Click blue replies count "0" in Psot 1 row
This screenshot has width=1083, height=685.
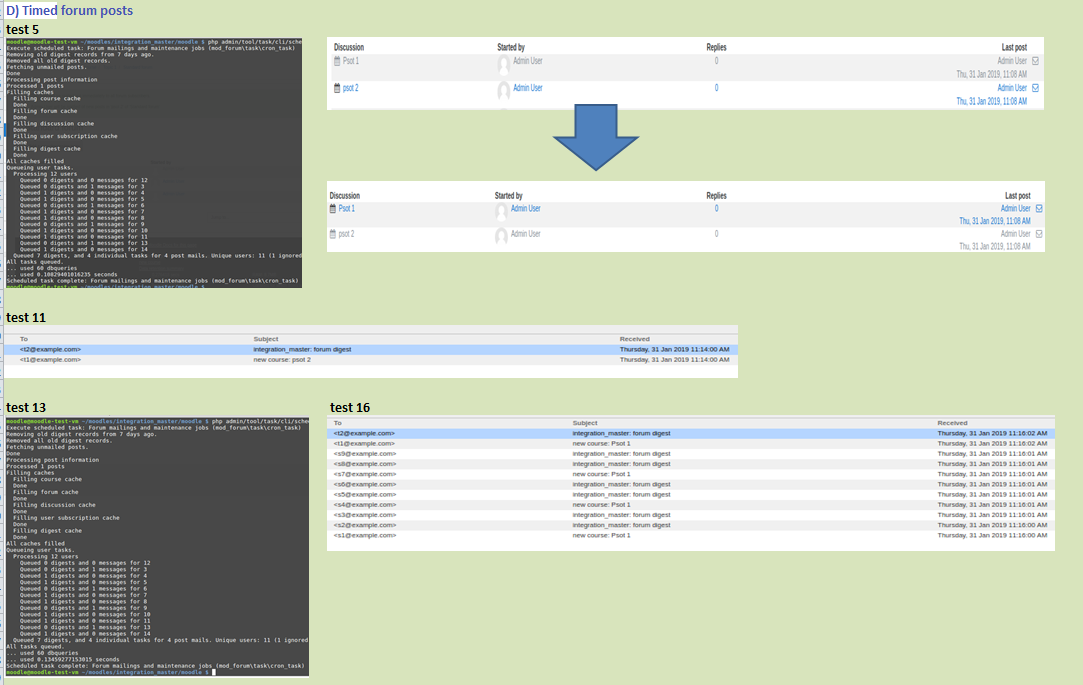(x=716, y=208)
